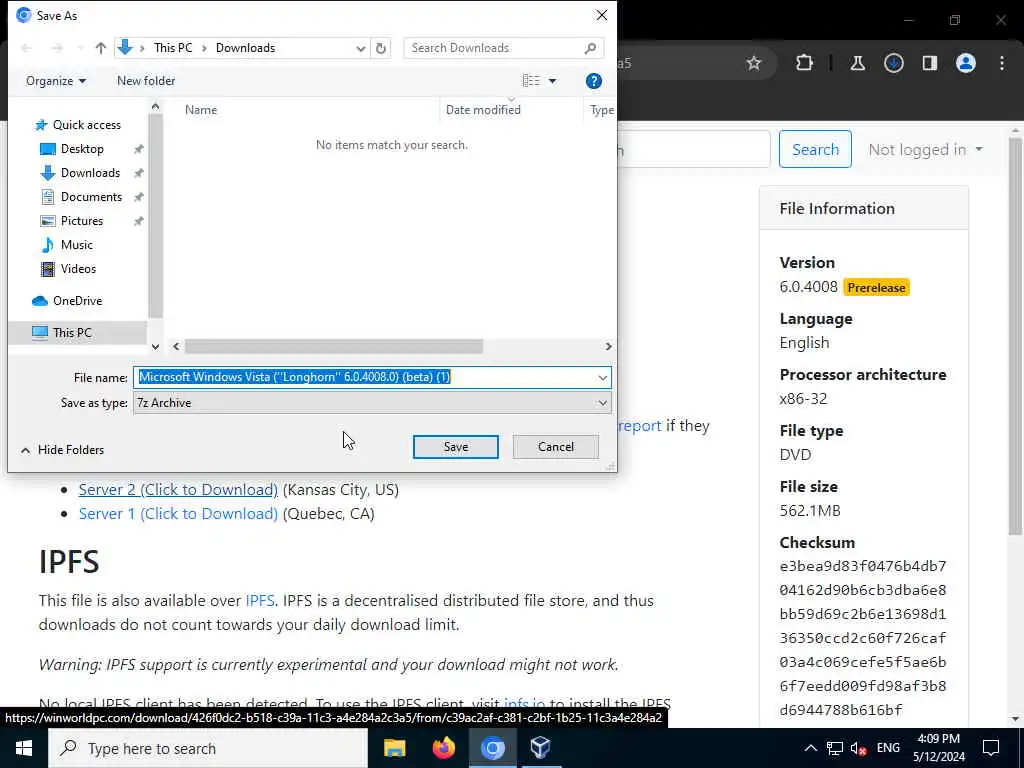The width and height of the screenshot is (1024, 768).
Task: Click the Downloads breadcrumb in address bar
Action: (246, 48)
